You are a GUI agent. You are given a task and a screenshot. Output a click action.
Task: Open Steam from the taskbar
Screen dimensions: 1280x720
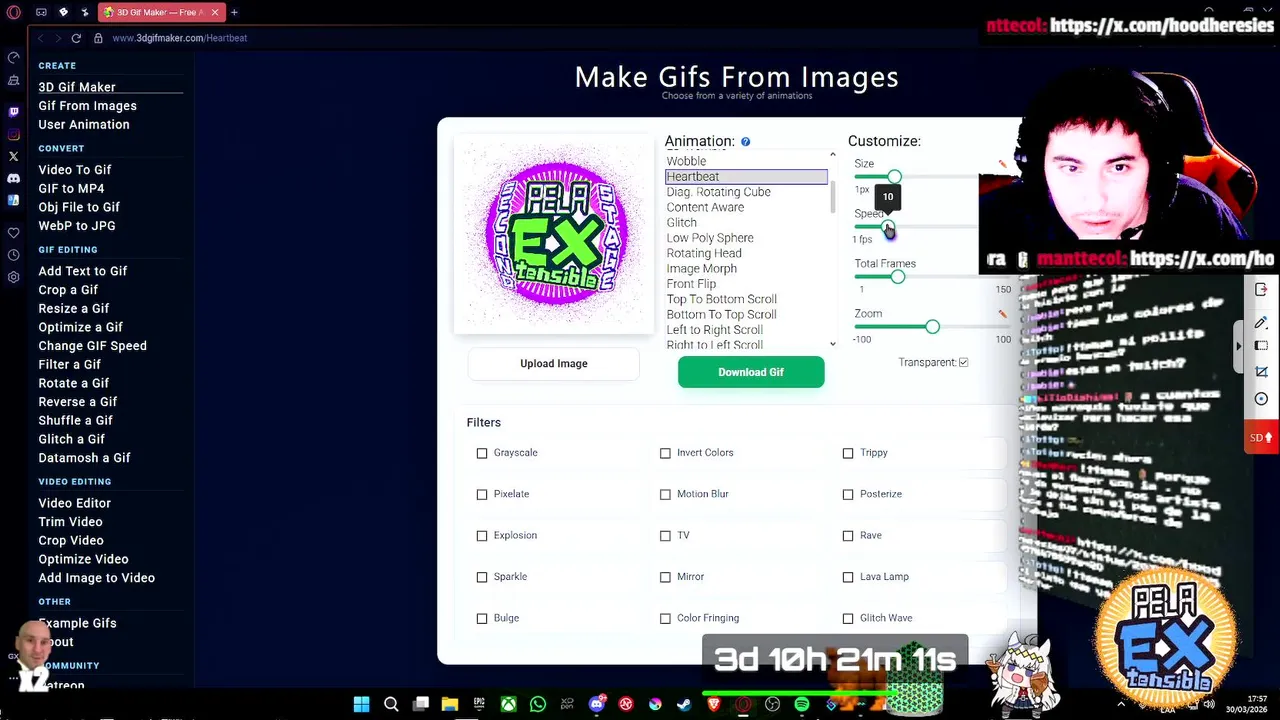coord(684,704)
